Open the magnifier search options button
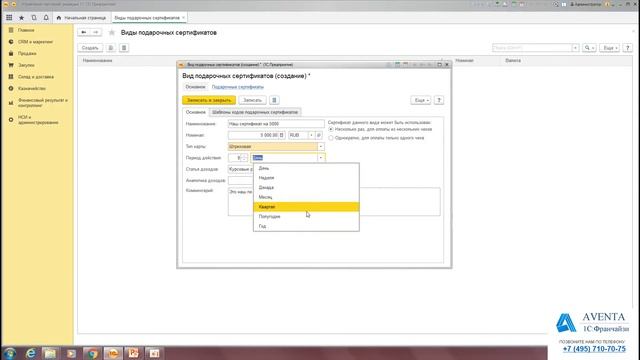 (589, 48)
